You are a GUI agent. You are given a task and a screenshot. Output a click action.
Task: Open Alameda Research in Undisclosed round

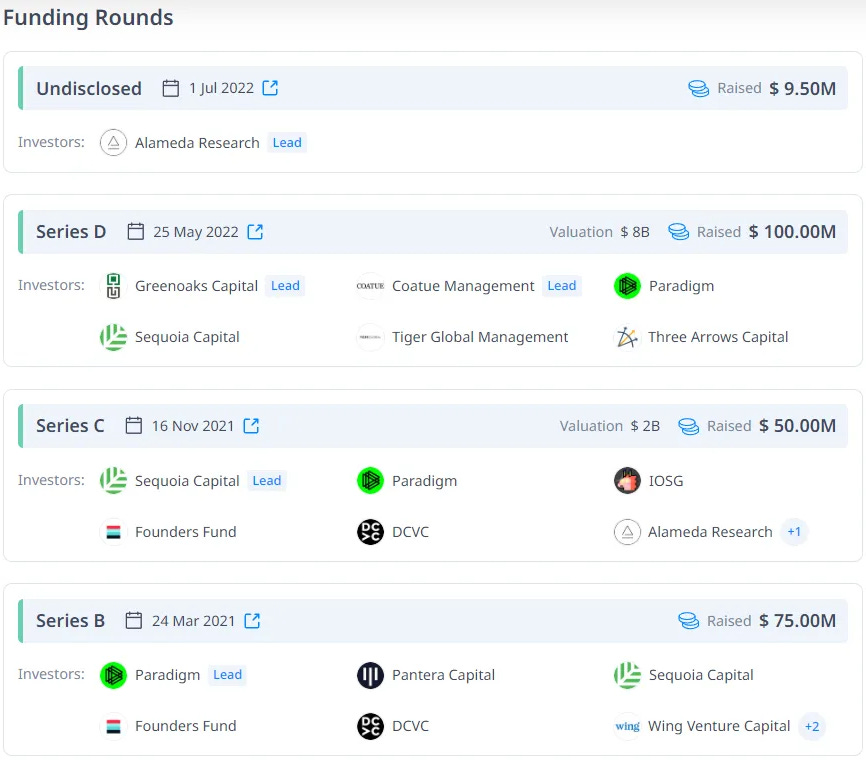coord(197,143)
